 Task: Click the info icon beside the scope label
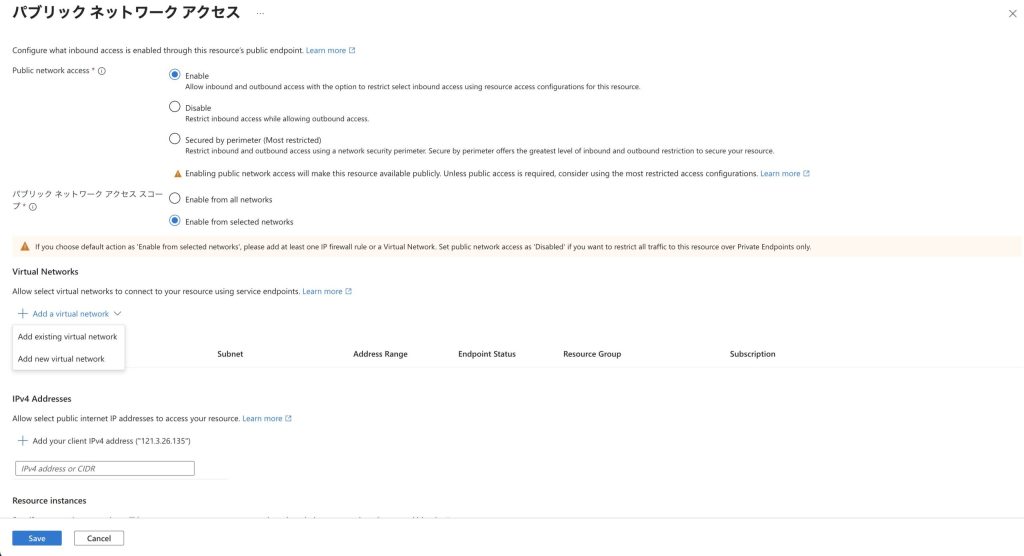coord(33,207)
